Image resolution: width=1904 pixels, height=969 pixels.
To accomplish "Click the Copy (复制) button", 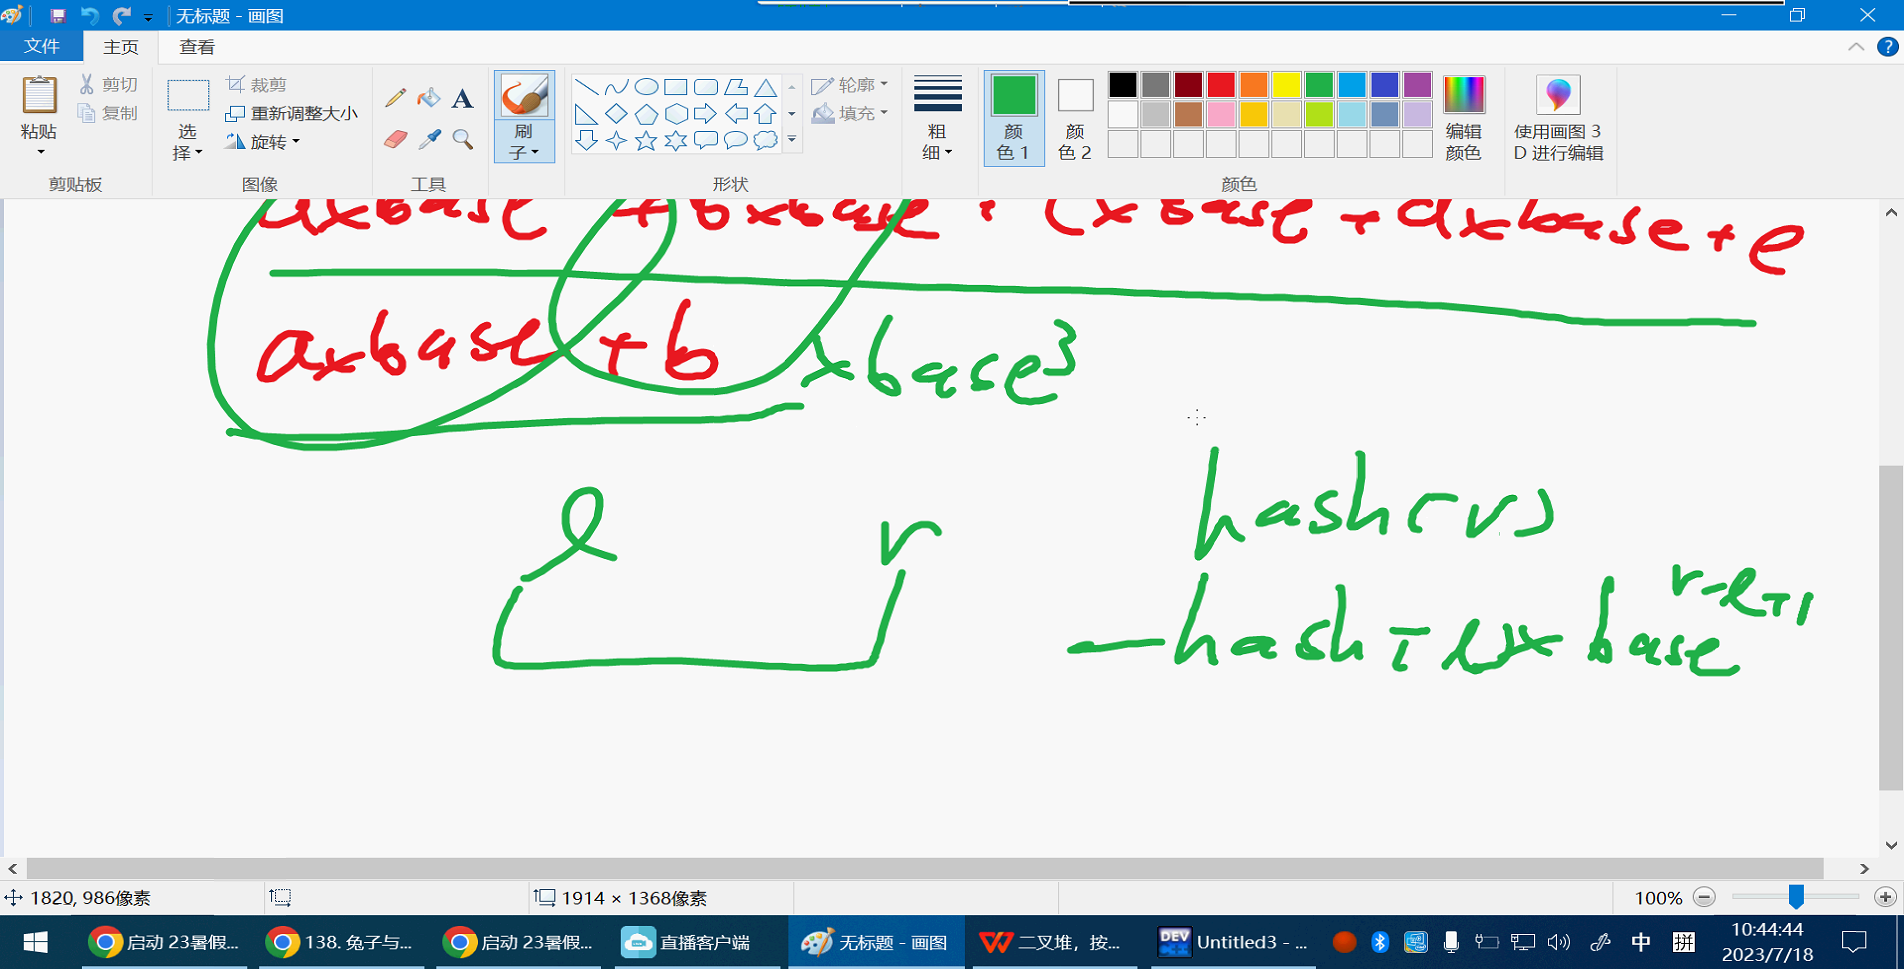I will point(109,113).
